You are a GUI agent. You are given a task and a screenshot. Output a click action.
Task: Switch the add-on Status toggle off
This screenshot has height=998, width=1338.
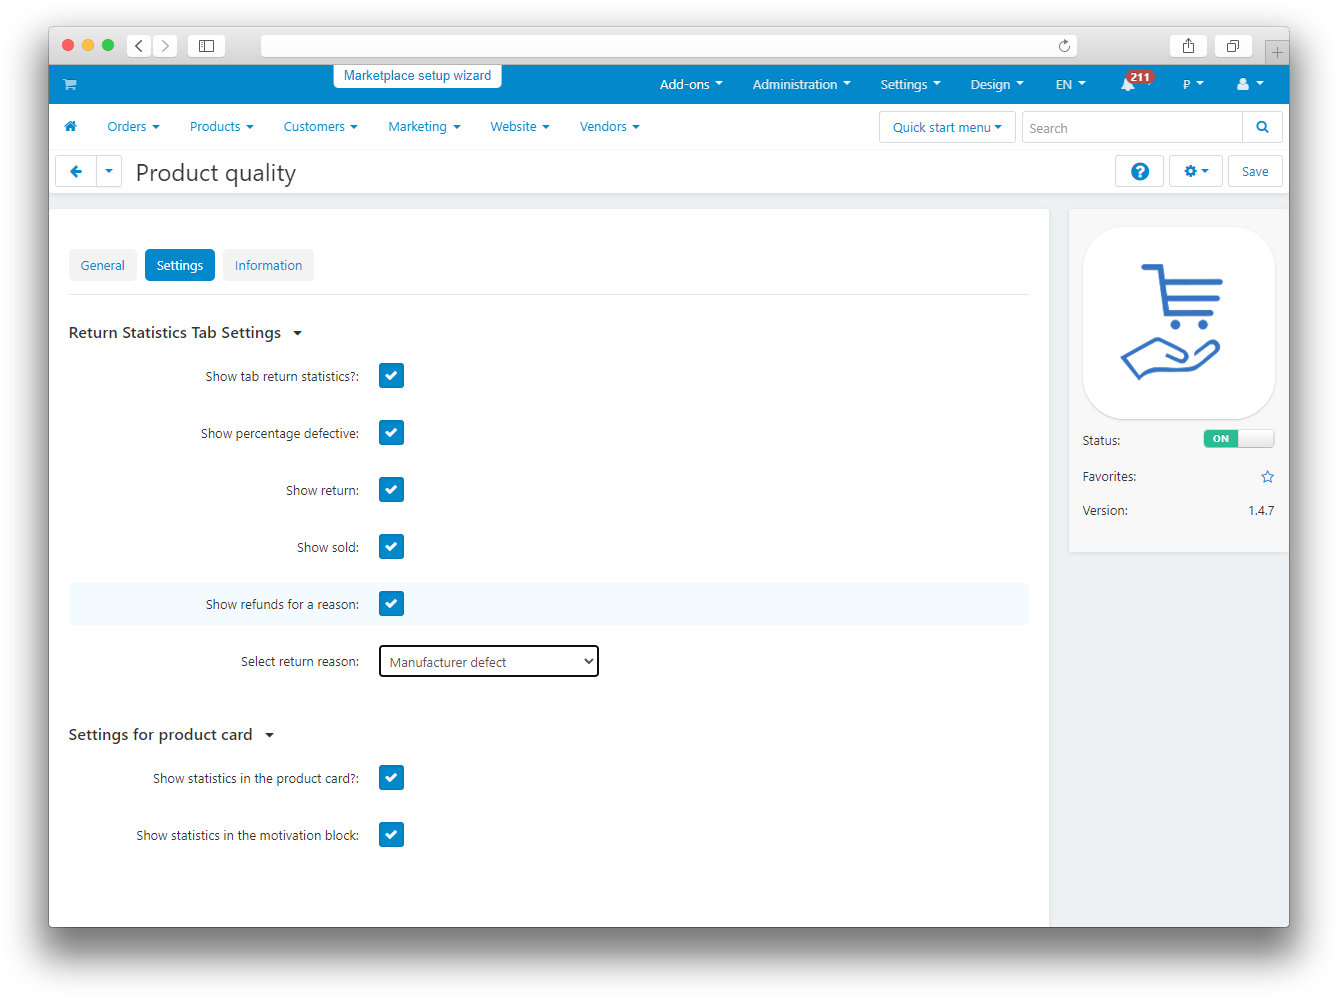tap(1238, 439)
